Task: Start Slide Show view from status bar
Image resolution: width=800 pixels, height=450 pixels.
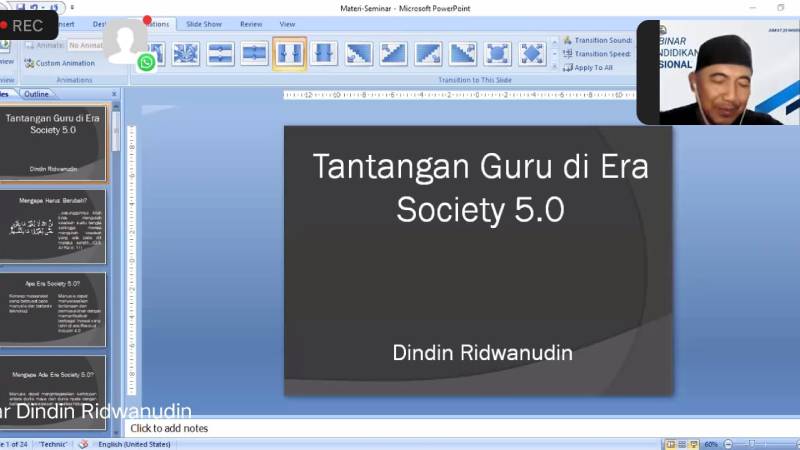Action: click(x=695, y=444)
